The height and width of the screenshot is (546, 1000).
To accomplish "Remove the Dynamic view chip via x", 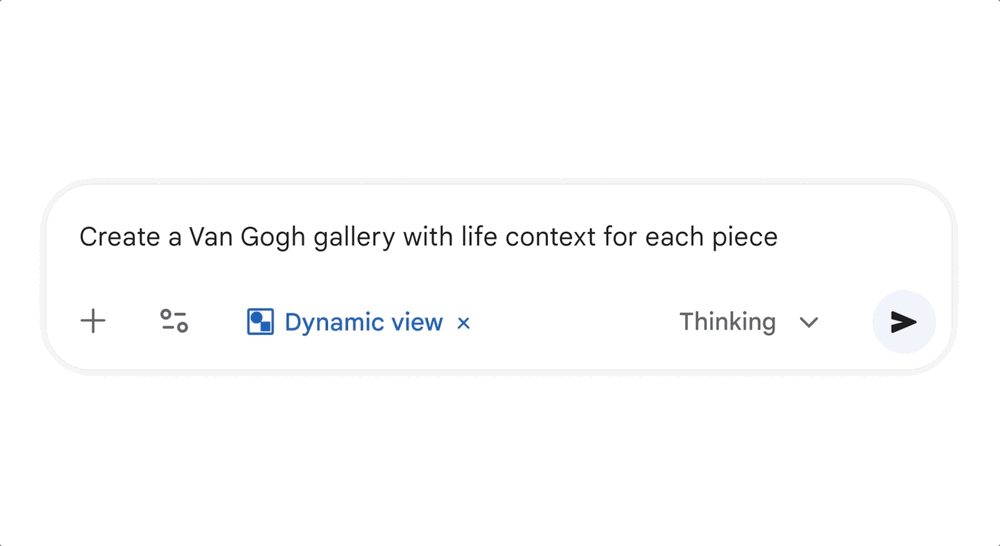I will 463,322.
